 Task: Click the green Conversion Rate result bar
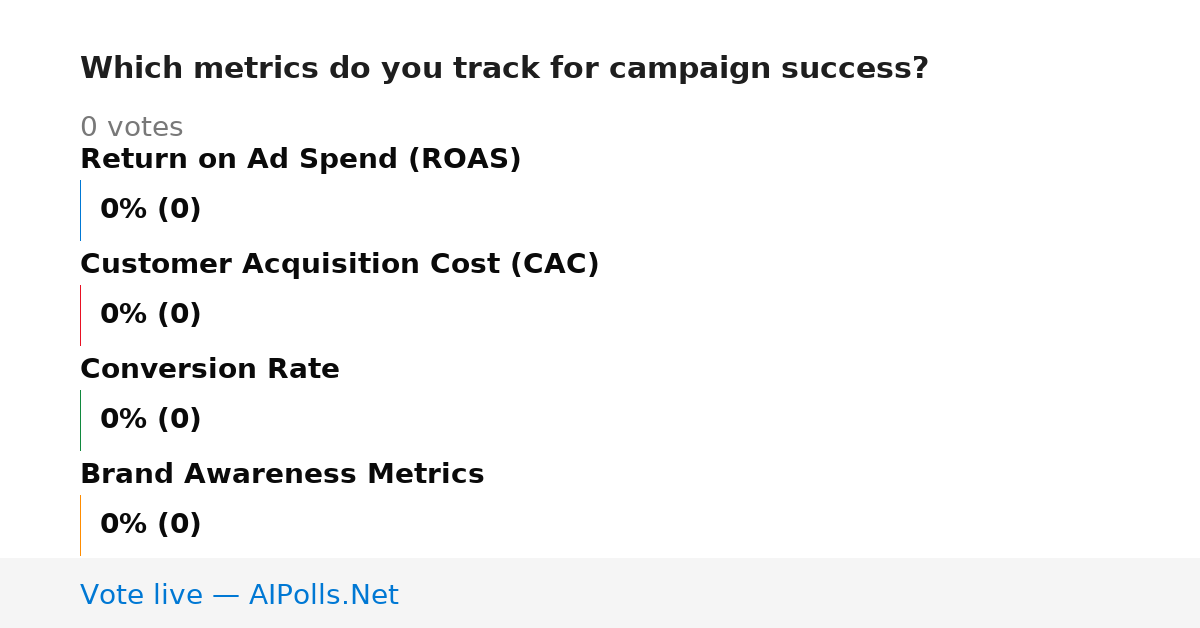pyautogui.click(x=80, y=420)
